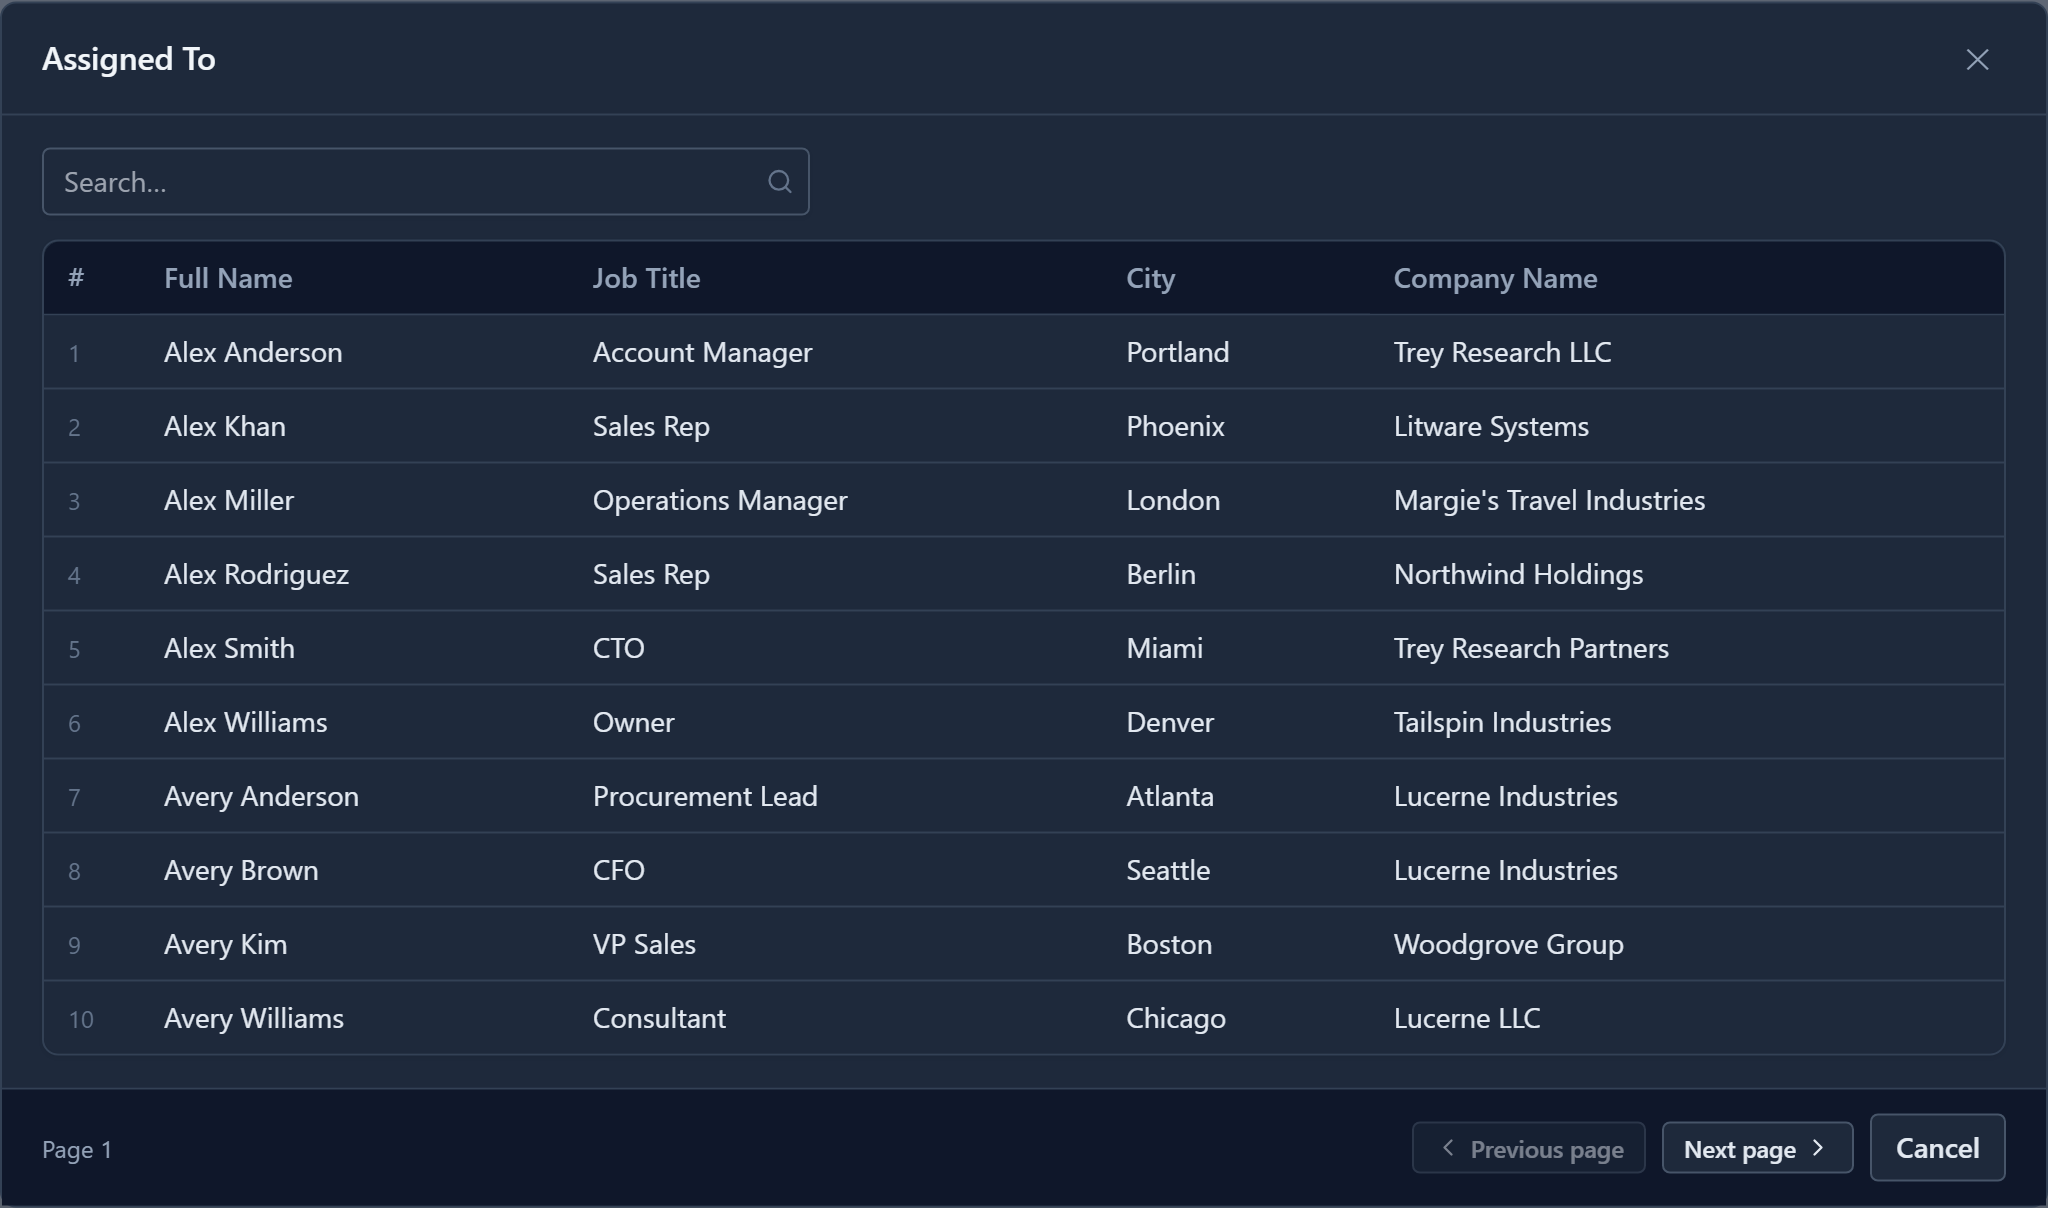The width and height of the screenshot is (2048, 1208).
Task: Select the Alex Khan row
Action: tap(1024, 426)
